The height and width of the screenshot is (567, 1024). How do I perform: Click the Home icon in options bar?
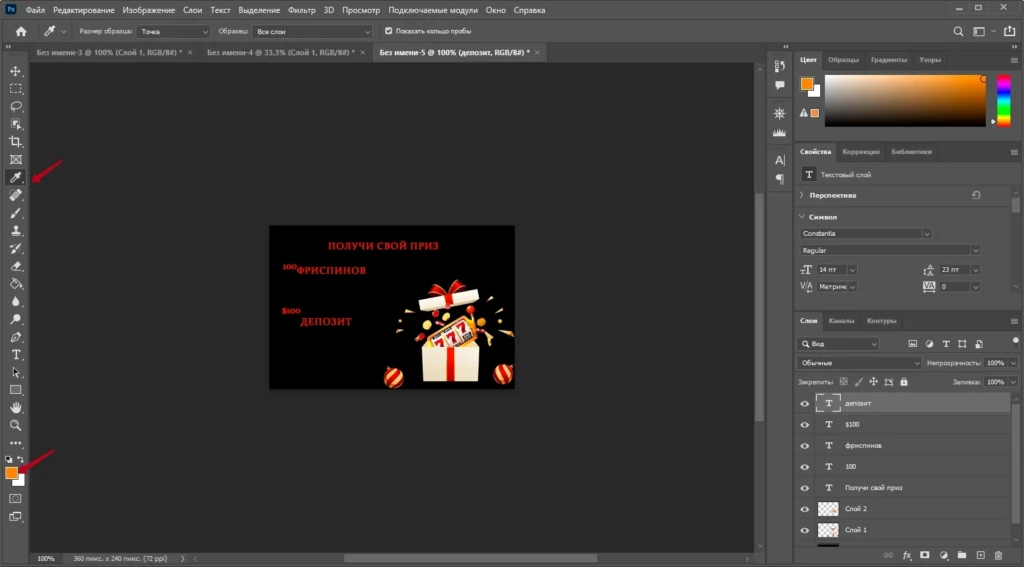(x=21, y=31)
